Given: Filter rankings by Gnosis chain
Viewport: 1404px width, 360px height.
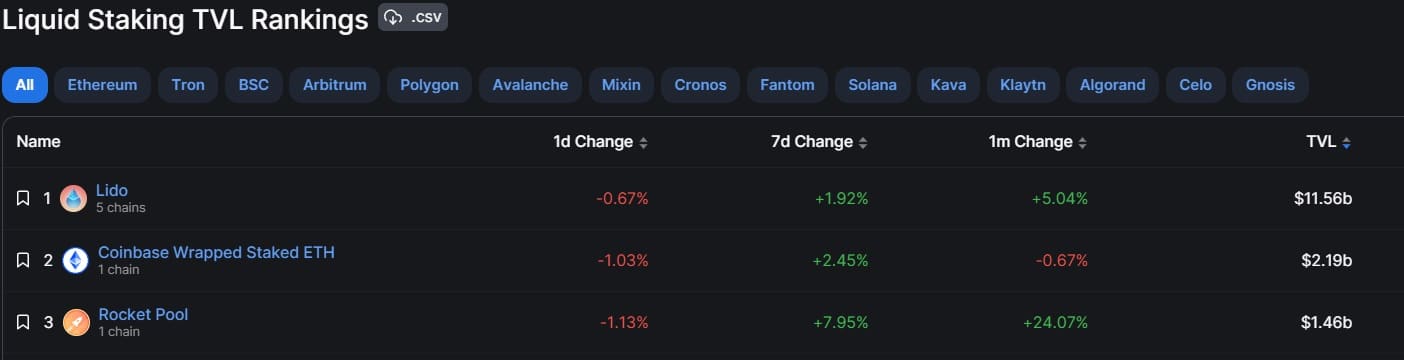Looking at the screenshot, I should coord(1270,85).
